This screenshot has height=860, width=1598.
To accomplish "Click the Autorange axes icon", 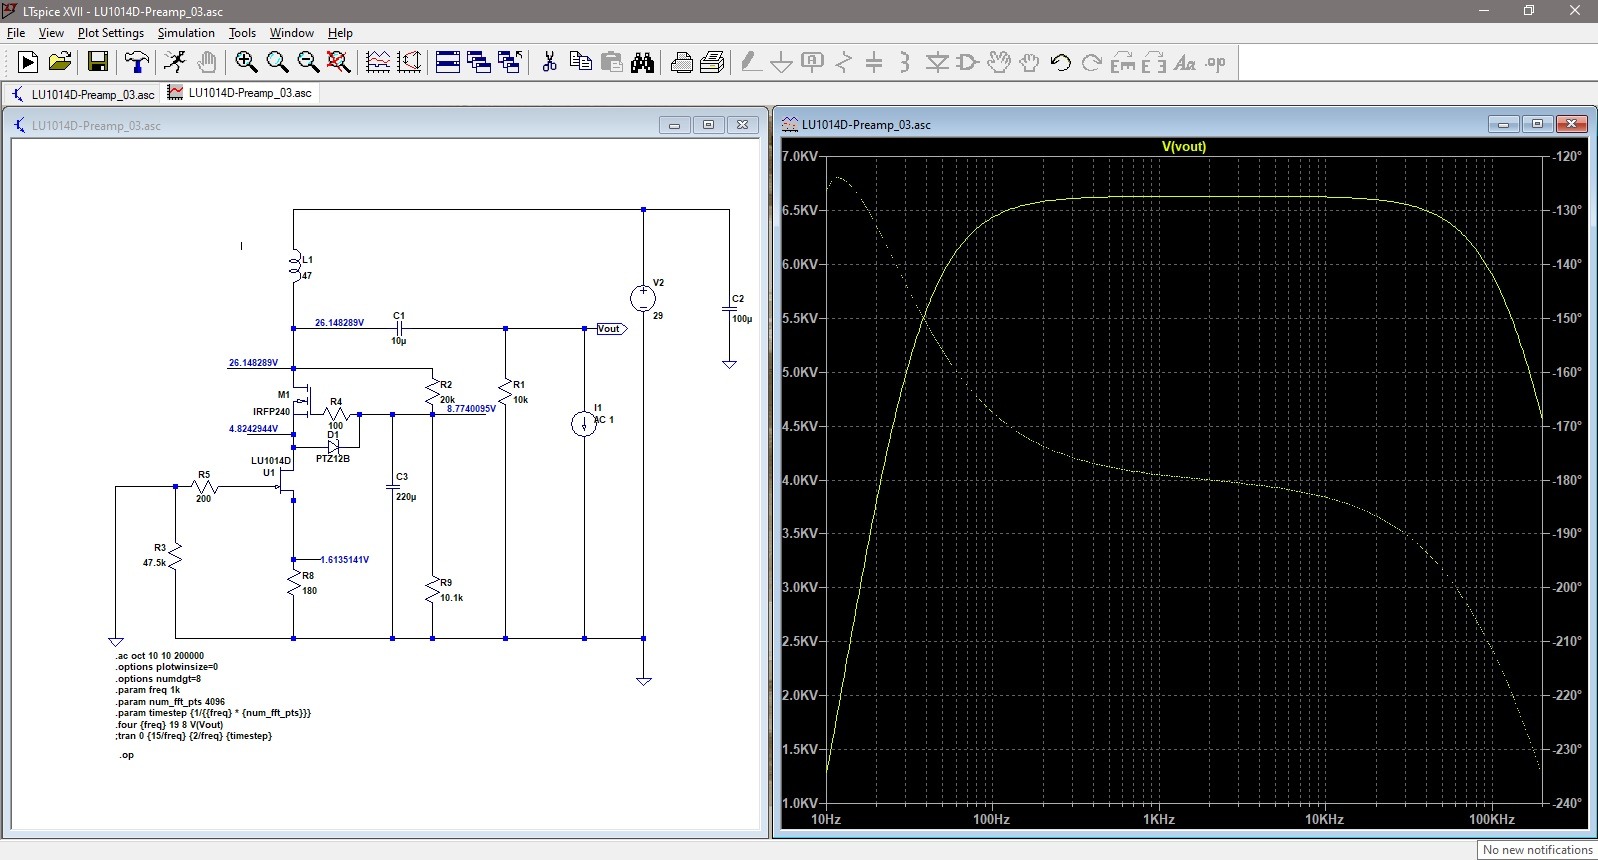I will coord(409,63).
